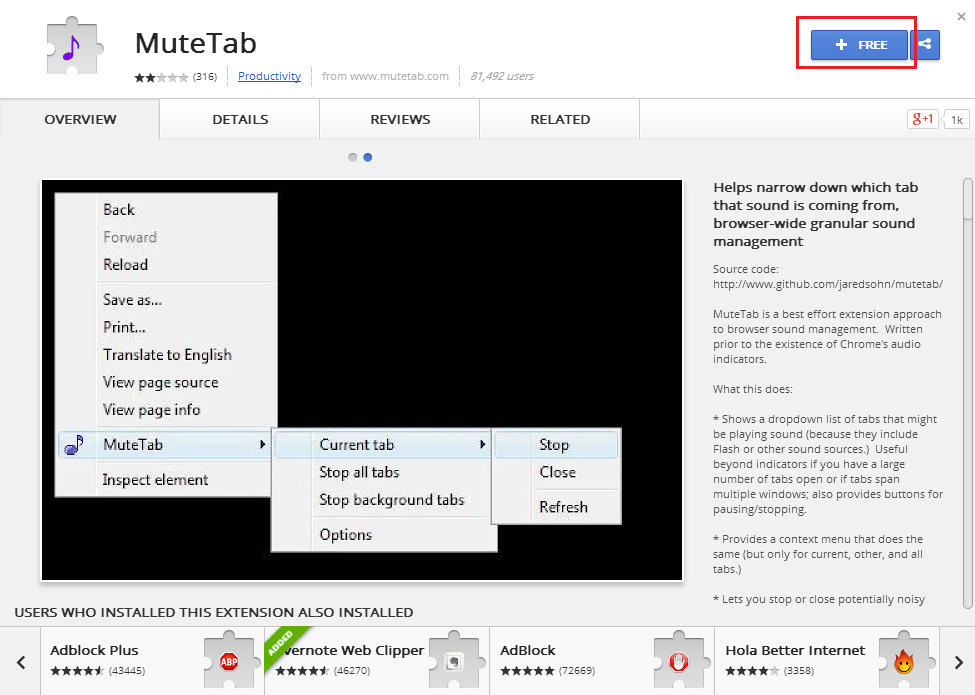Click the context menu screenshot preview
The image size is (975, 695).
[362, 380]
